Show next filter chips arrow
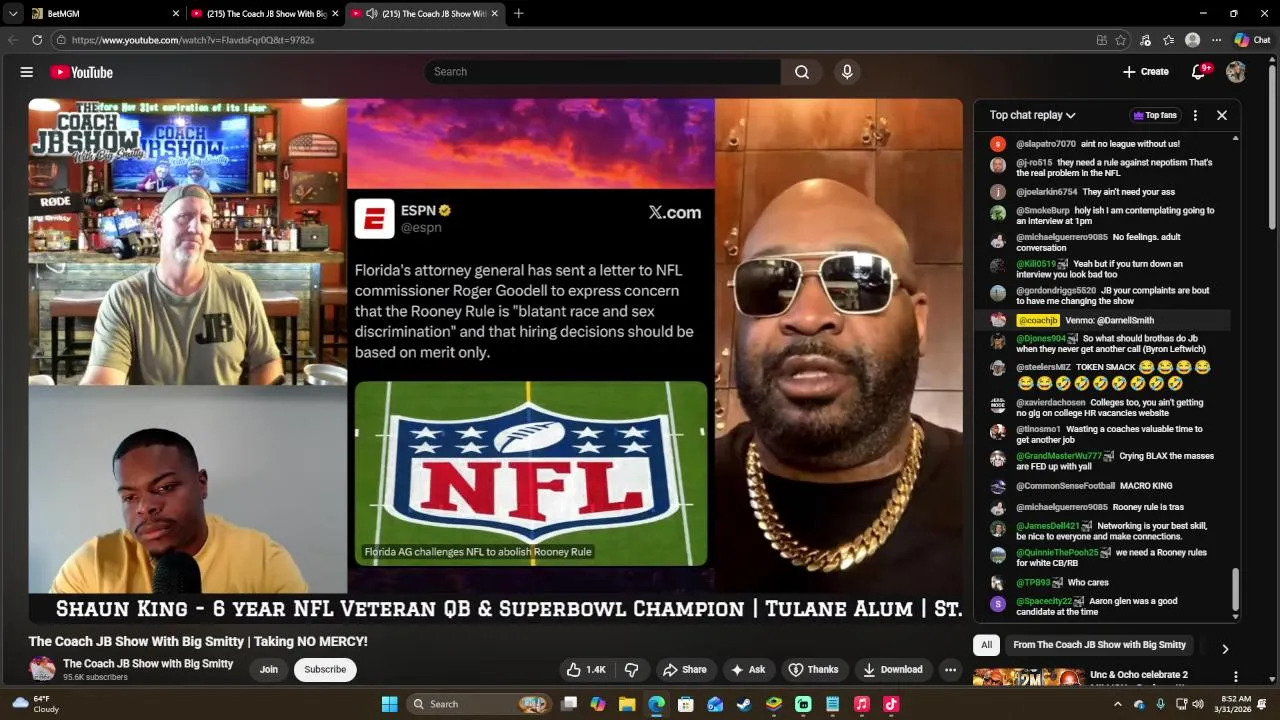Image resolution: width=1280 pixels, height=720 pixels. tap(1225, 649)
